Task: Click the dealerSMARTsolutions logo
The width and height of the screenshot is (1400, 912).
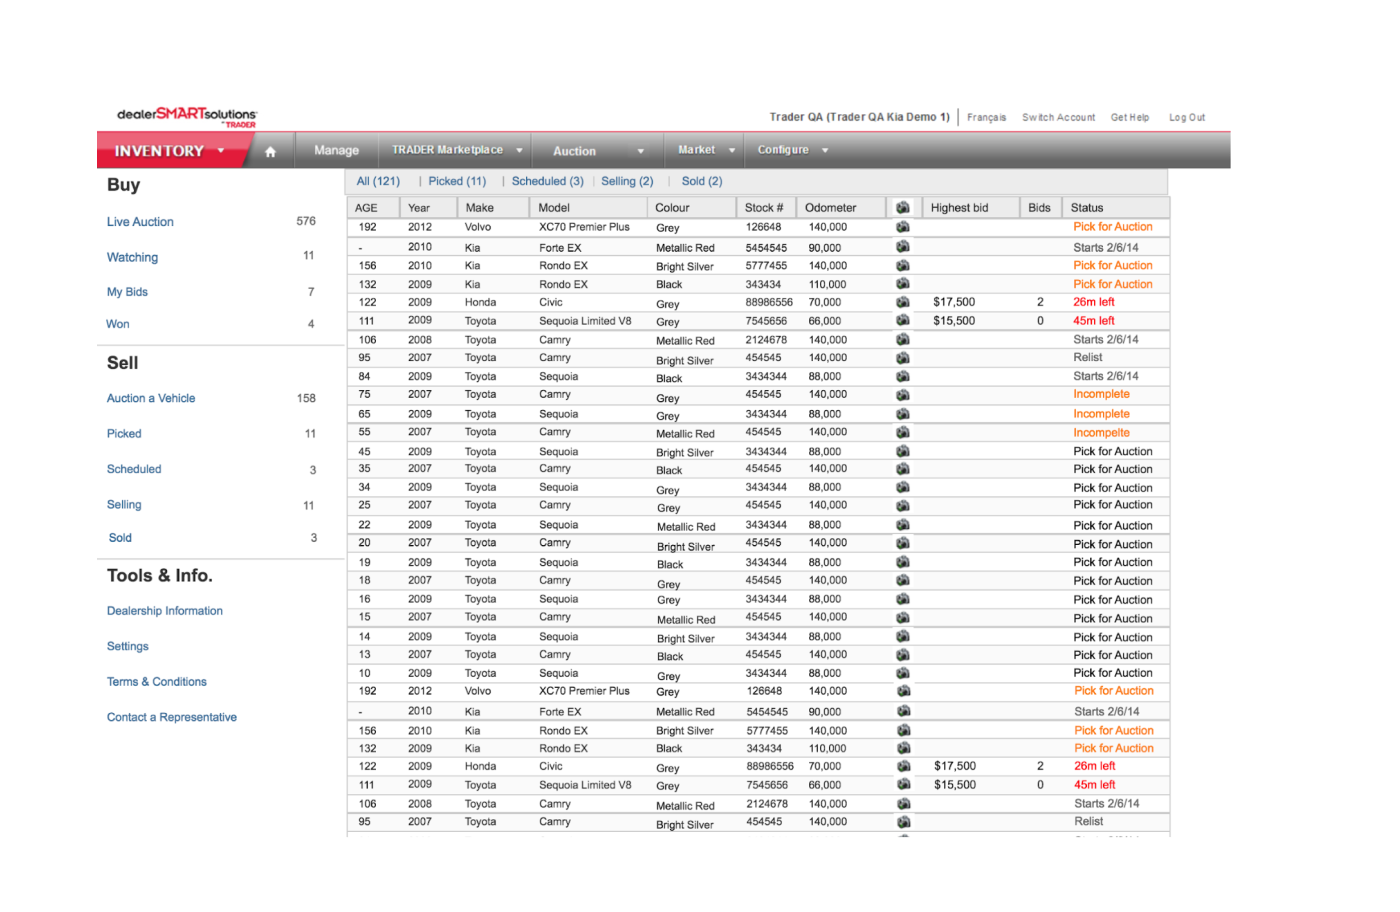Action: pos(187,116)
